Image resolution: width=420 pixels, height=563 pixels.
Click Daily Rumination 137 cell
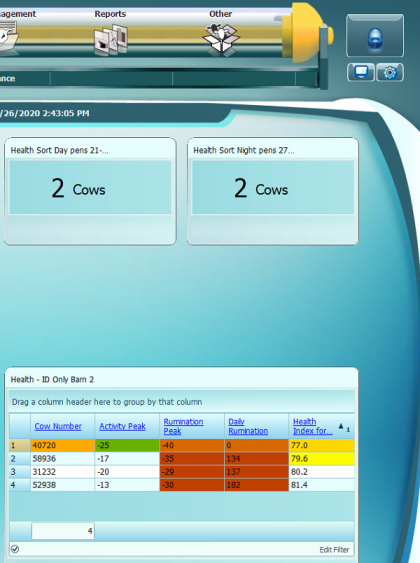pos(257,472)
